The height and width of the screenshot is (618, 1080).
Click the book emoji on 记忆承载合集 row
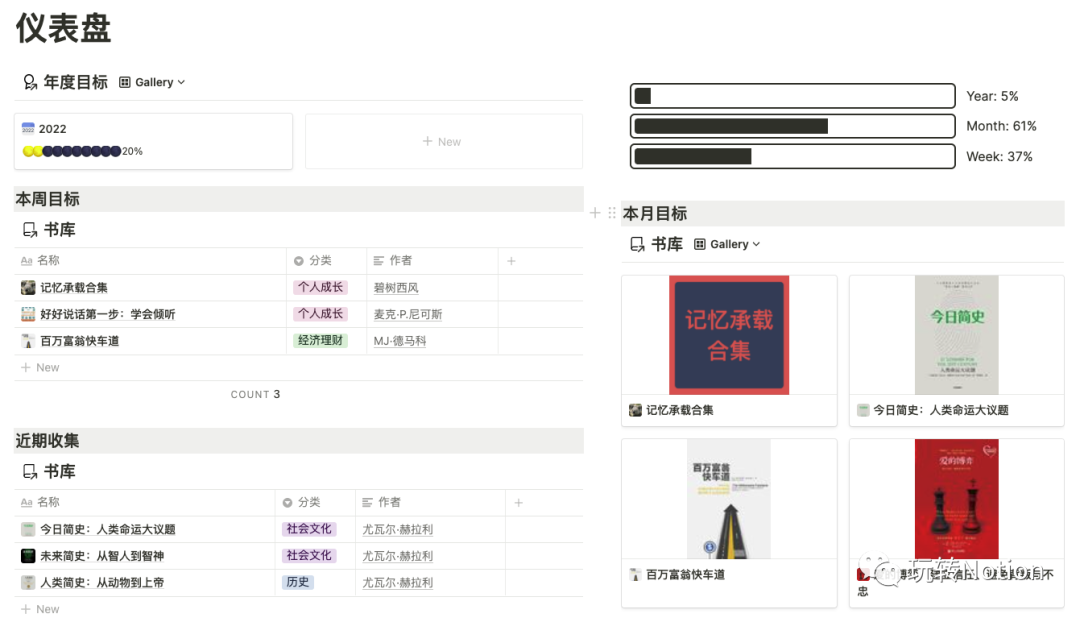(x=28, y=287)
